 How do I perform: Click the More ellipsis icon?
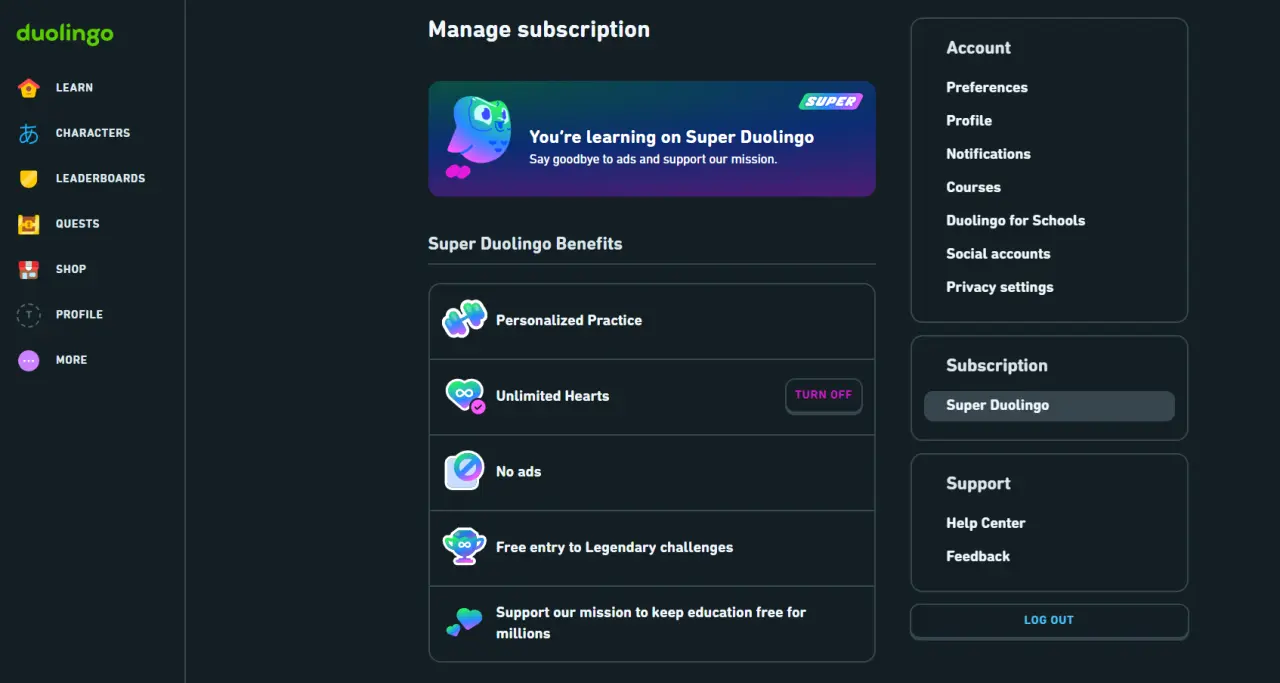[x=29, y=360]
